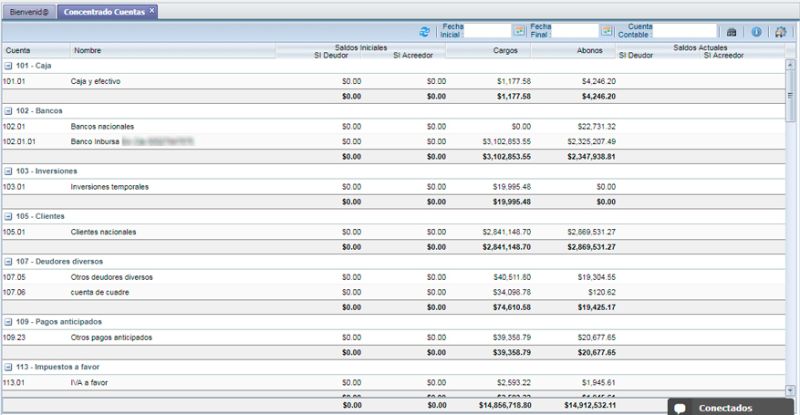Image resolution: width=800 pixels, height=415 pixels.
Task: Click the search binoculars icon
Action: [x=732, y=32]
